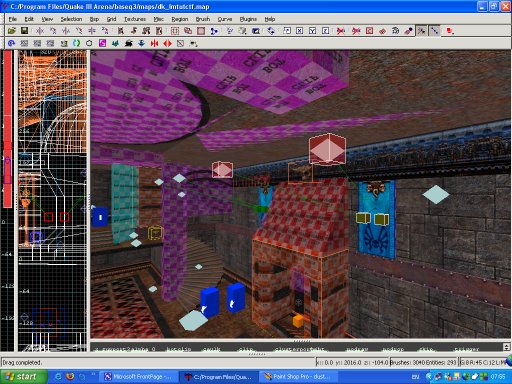Open the Curve menu
This screenshot has width=512, height=384.
pyautogui.click(x=225, y=19)
